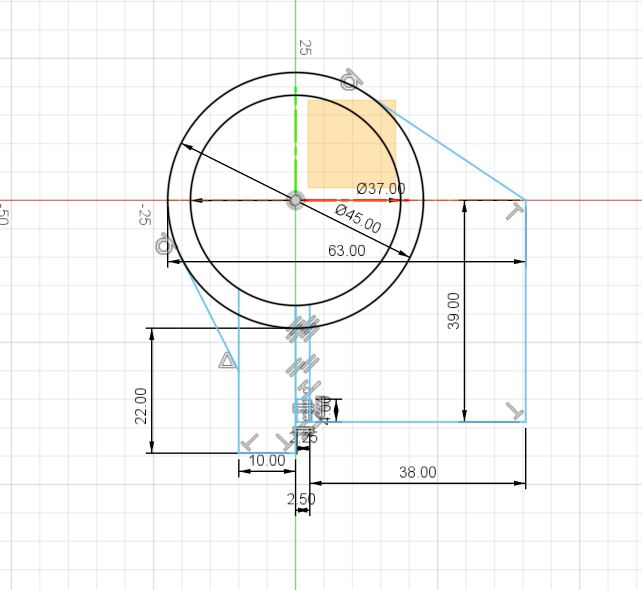Click the 22.00 vertical dimension value
This screenshot has height=590, width=642.
141,406
